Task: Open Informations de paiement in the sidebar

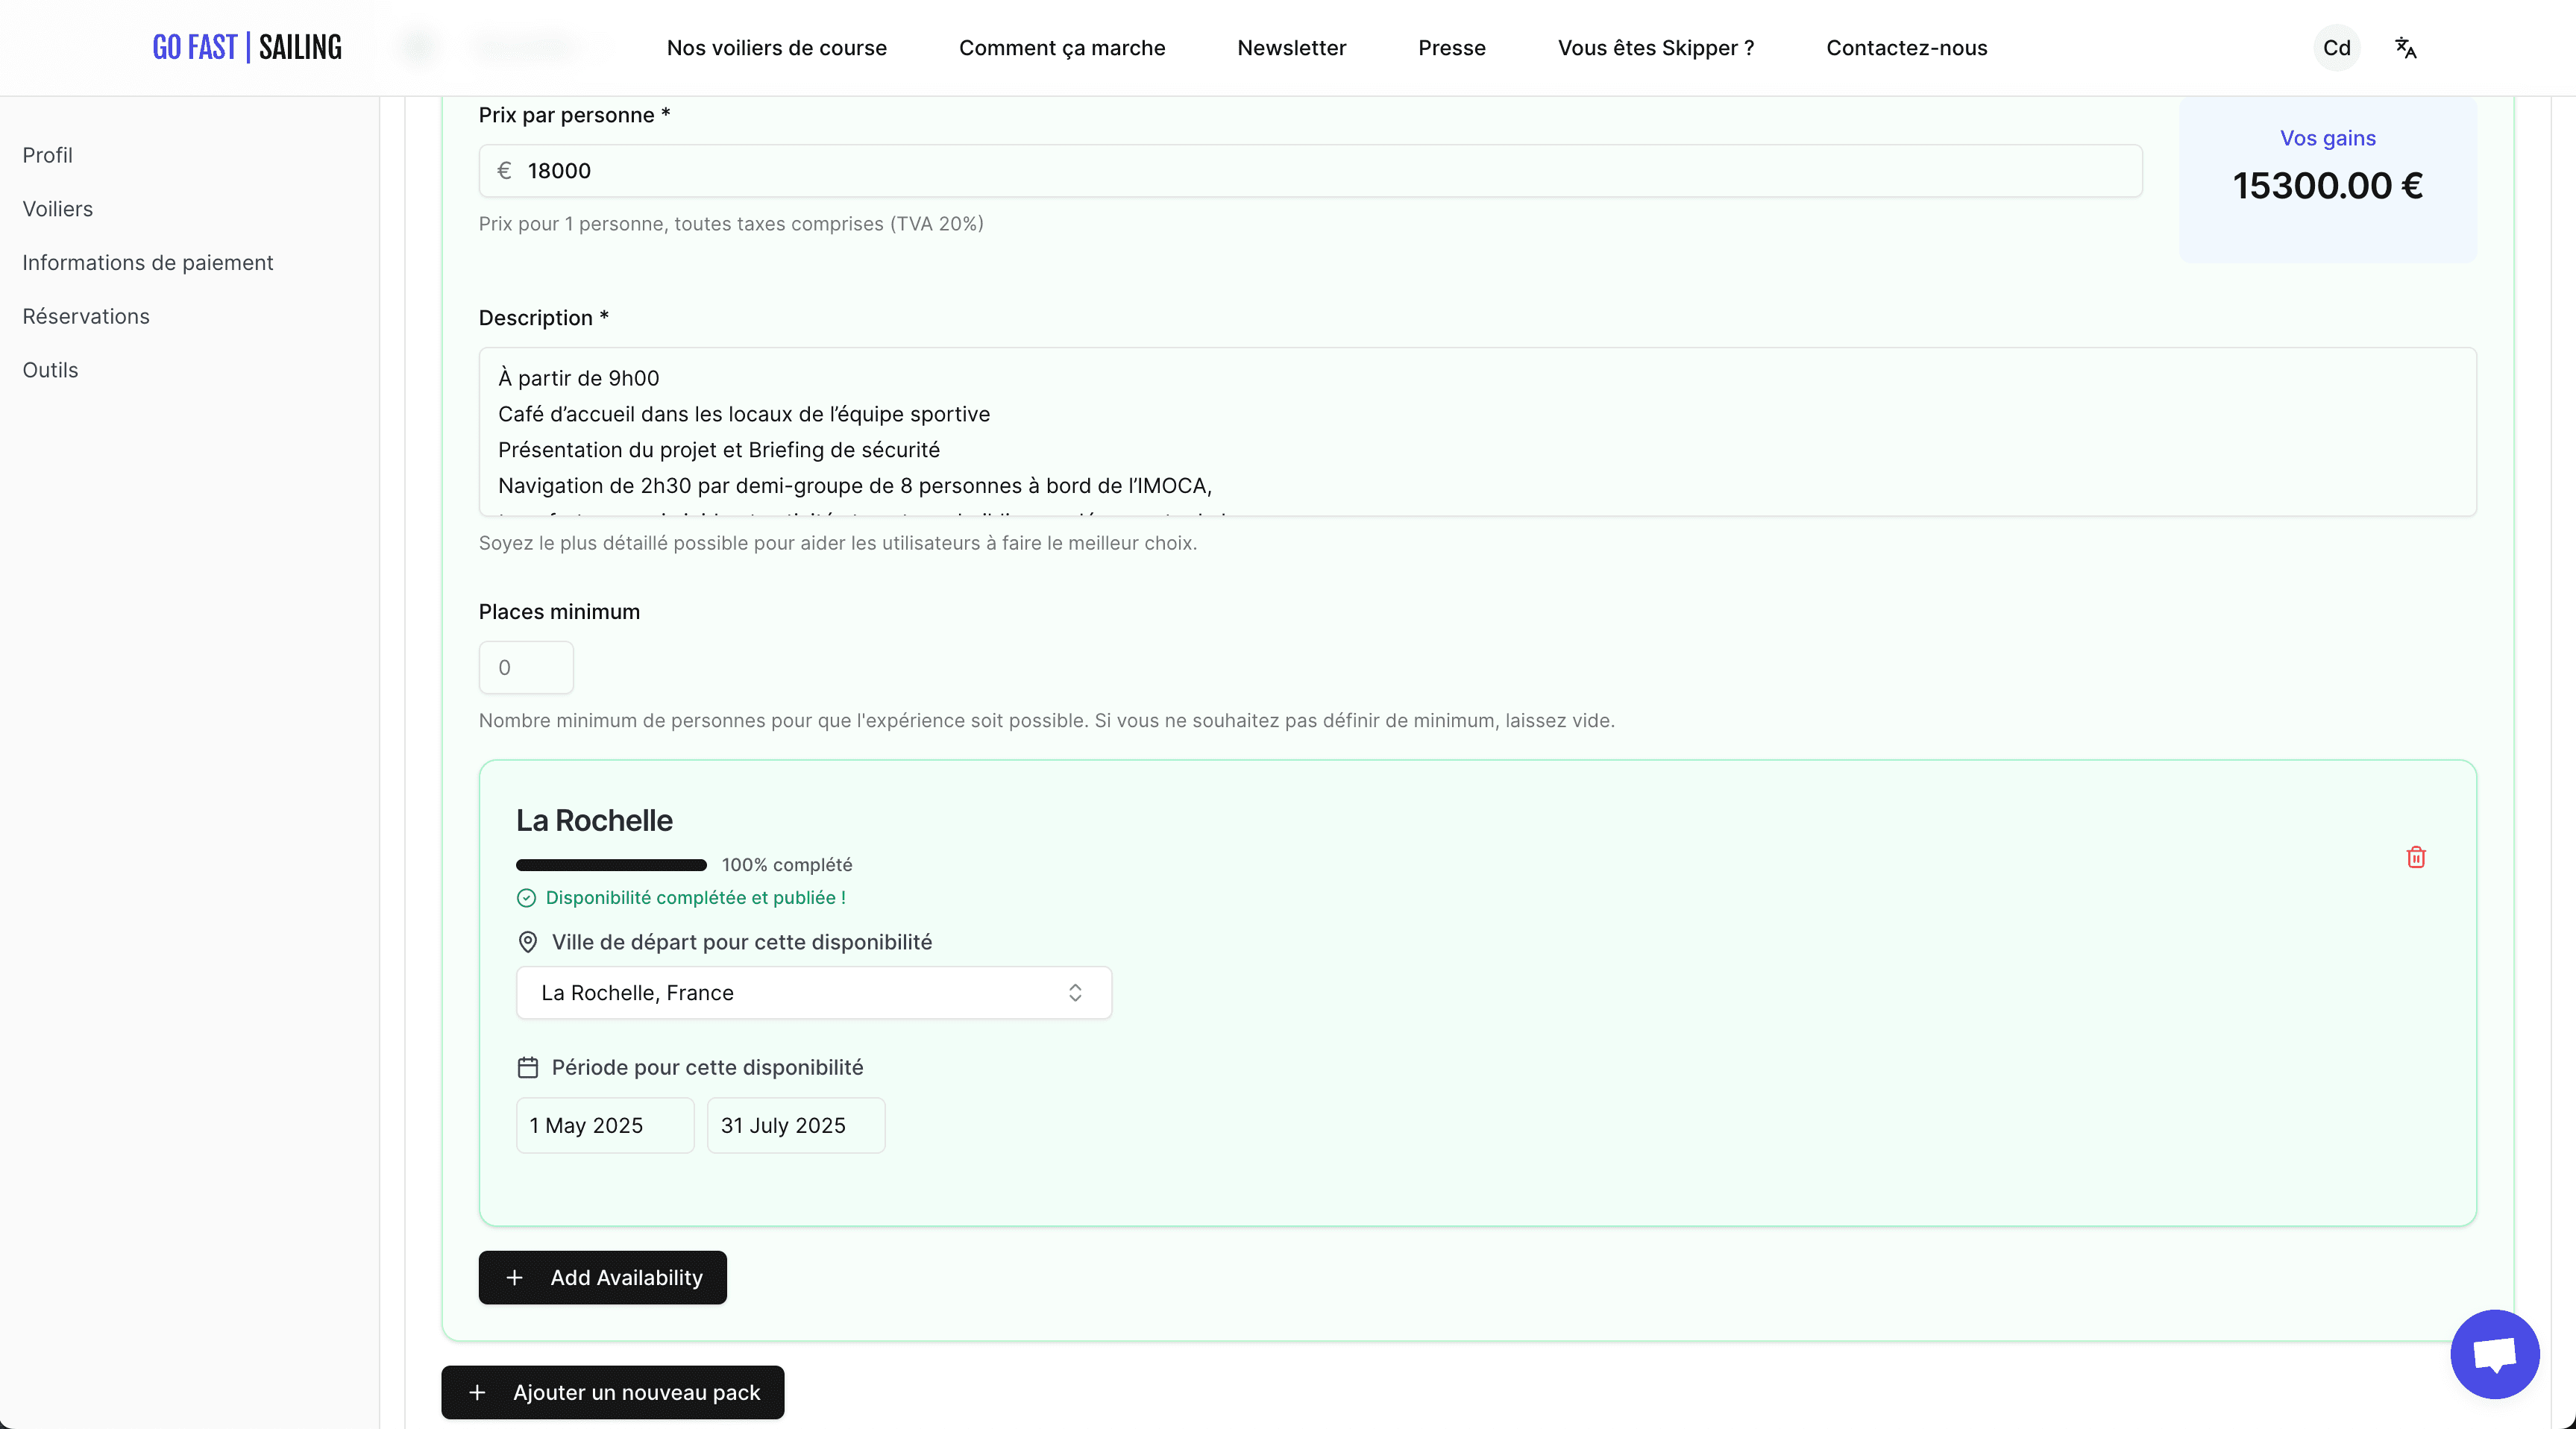Action: (147, 262)
